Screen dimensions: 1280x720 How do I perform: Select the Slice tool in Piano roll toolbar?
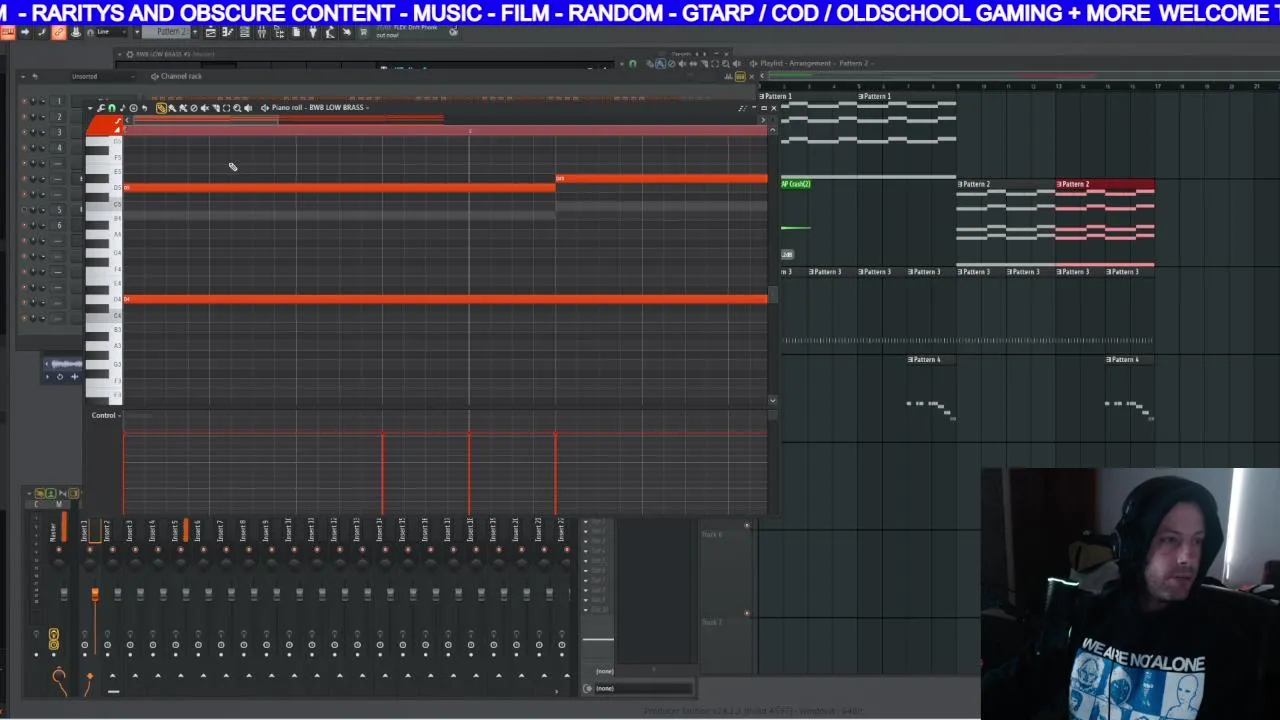pos(215,108)
